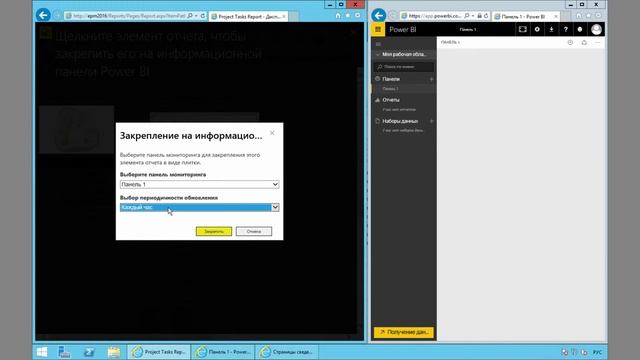The width and height of the screenshot is (640, 360).
Task: Open tools gear in Project Tasks Report browser
Action: (358, 16)
